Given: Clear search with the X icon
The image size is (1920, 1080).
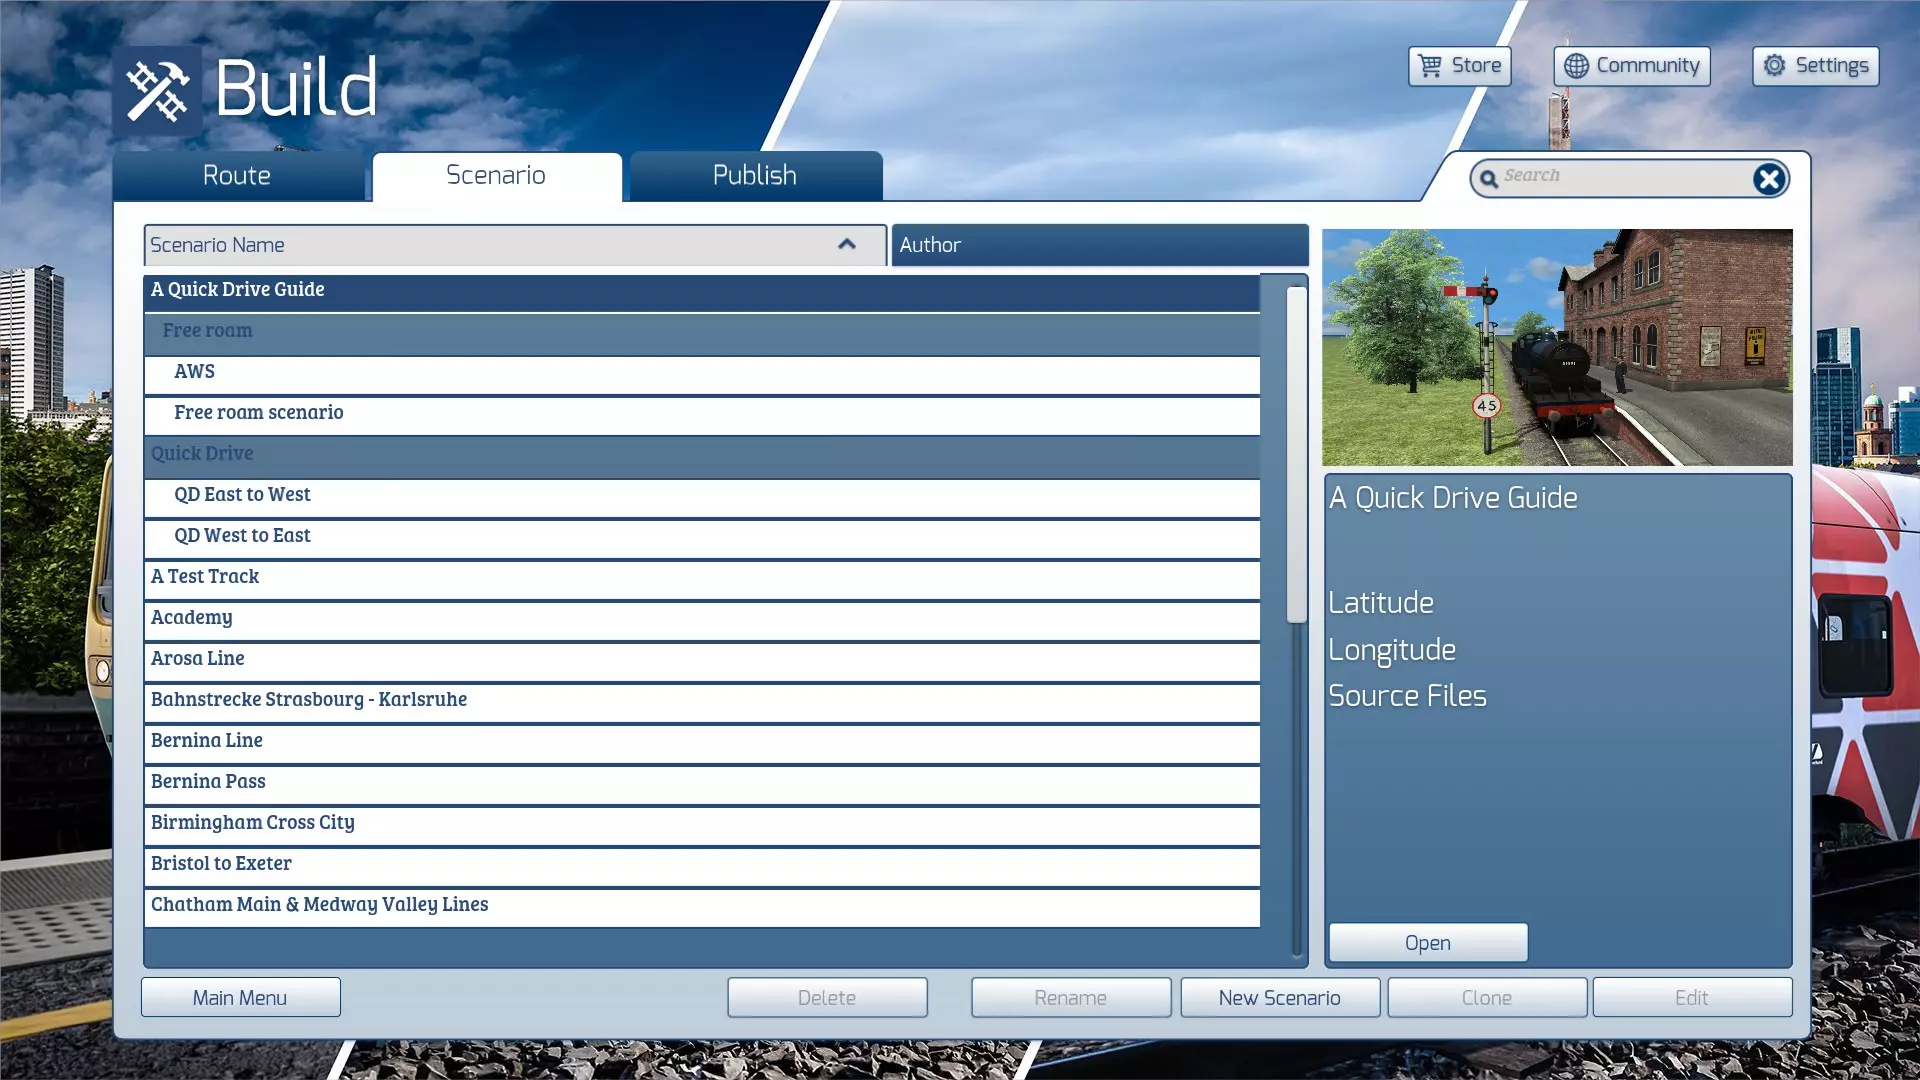Looking at the screenshot, I should [x=1768, y=179].
